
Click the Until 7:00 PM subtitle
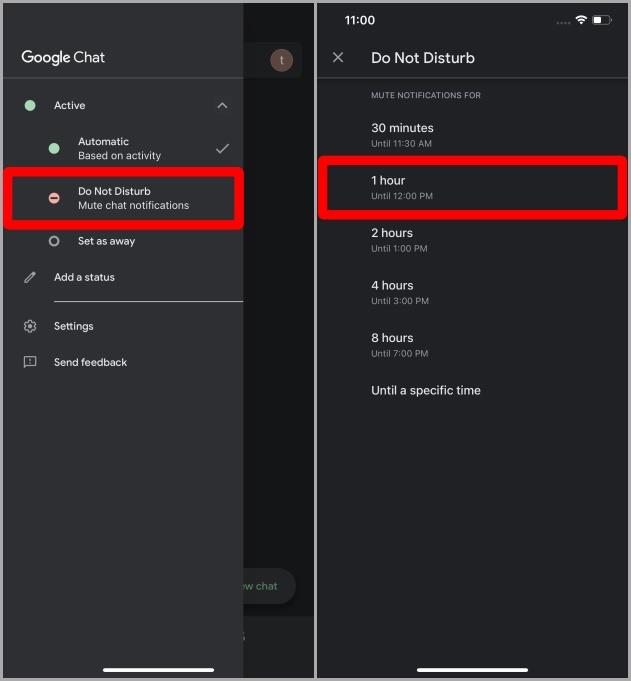point(400,354)
